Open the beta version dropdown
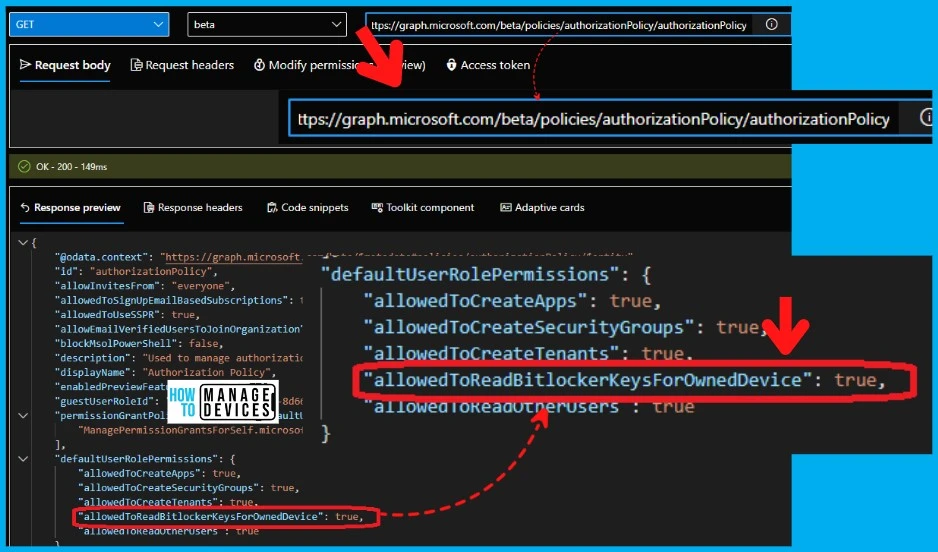 tap(267, 25)
